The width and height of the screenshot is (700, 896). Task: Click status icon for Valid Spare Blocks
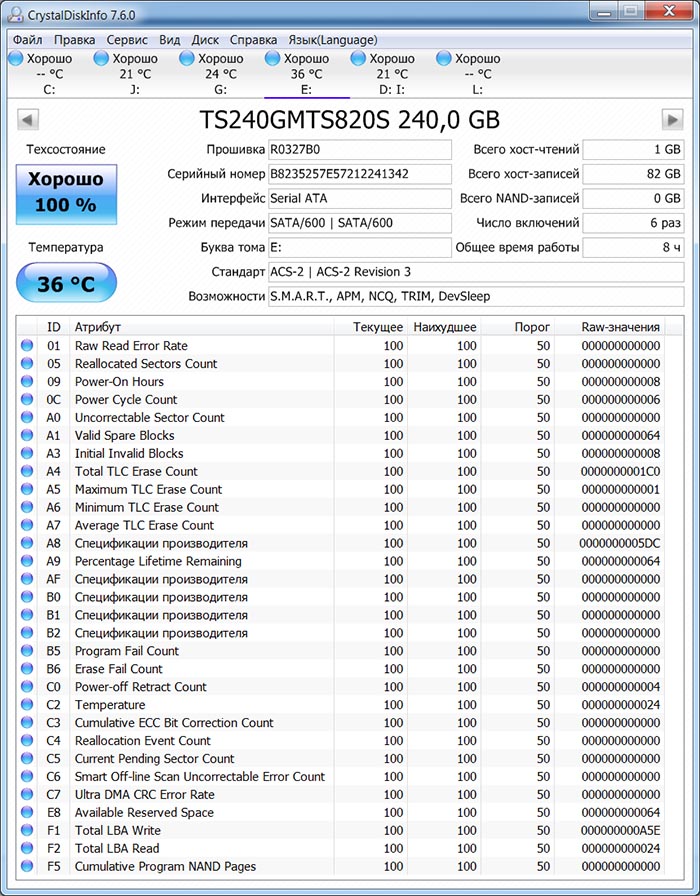(27, 435)
